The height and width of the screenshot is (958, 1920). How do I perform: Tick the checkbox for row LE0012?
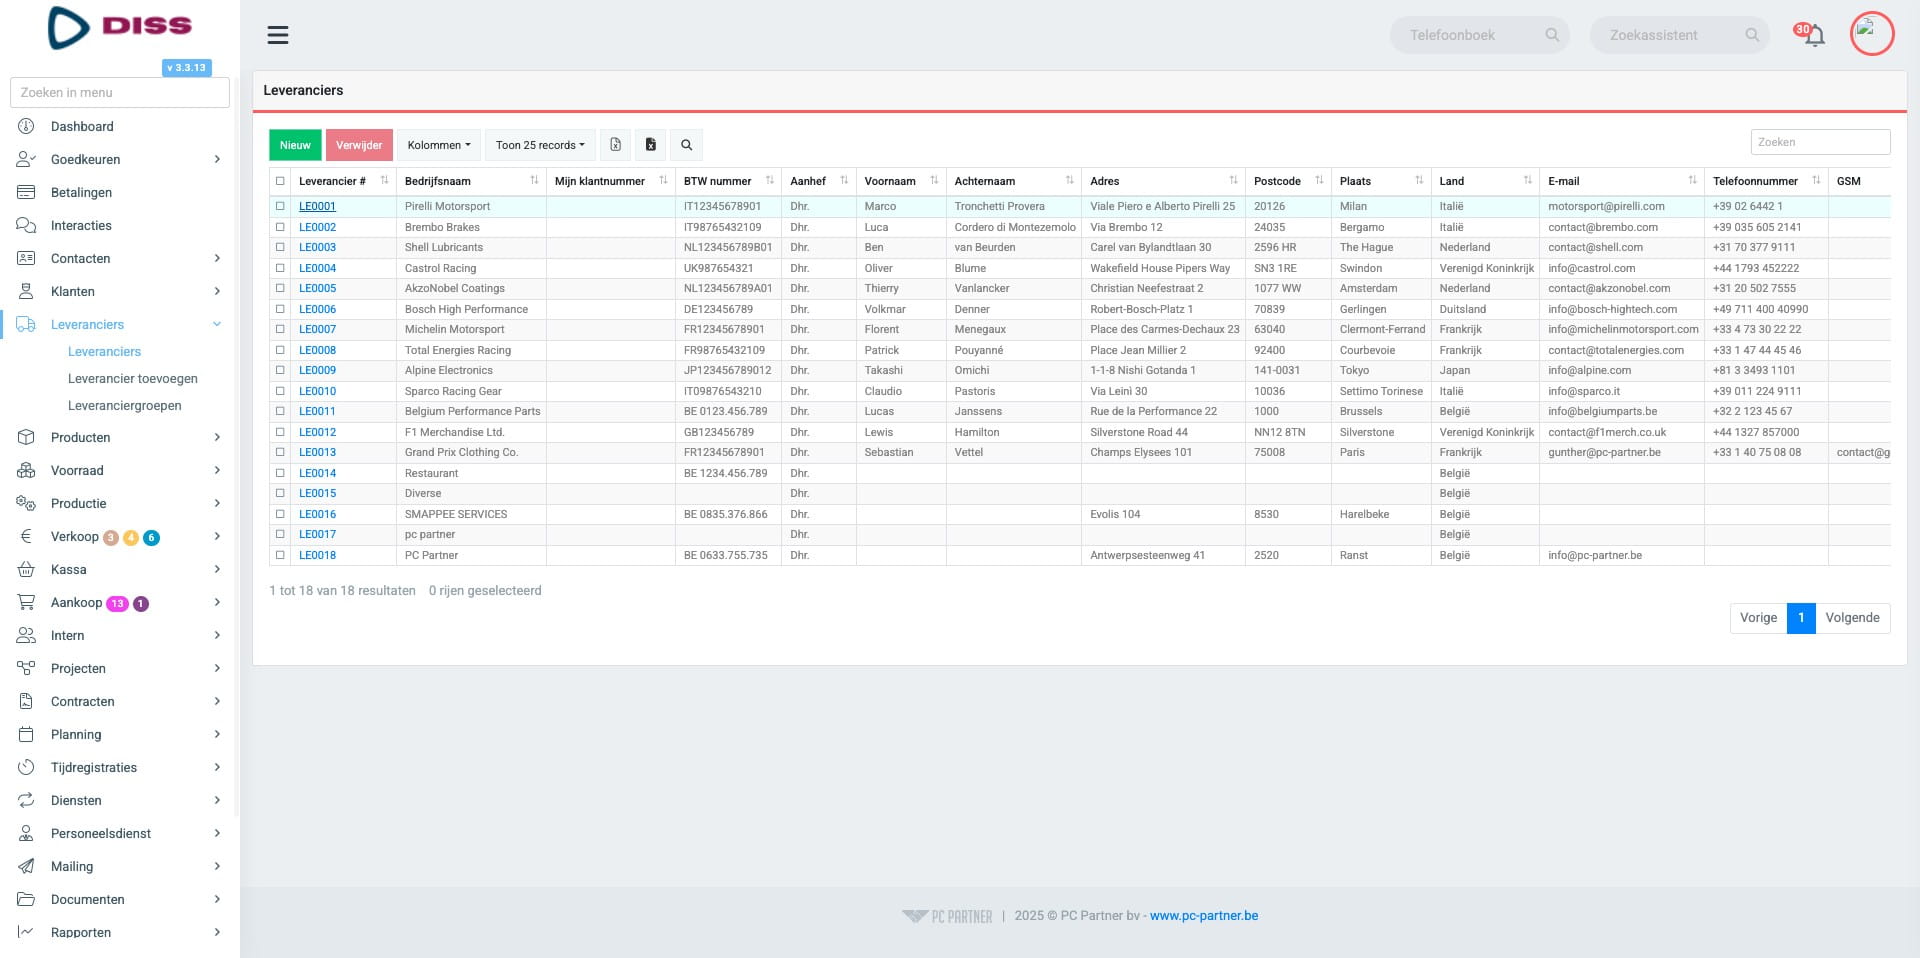click(x=280, y=432)
